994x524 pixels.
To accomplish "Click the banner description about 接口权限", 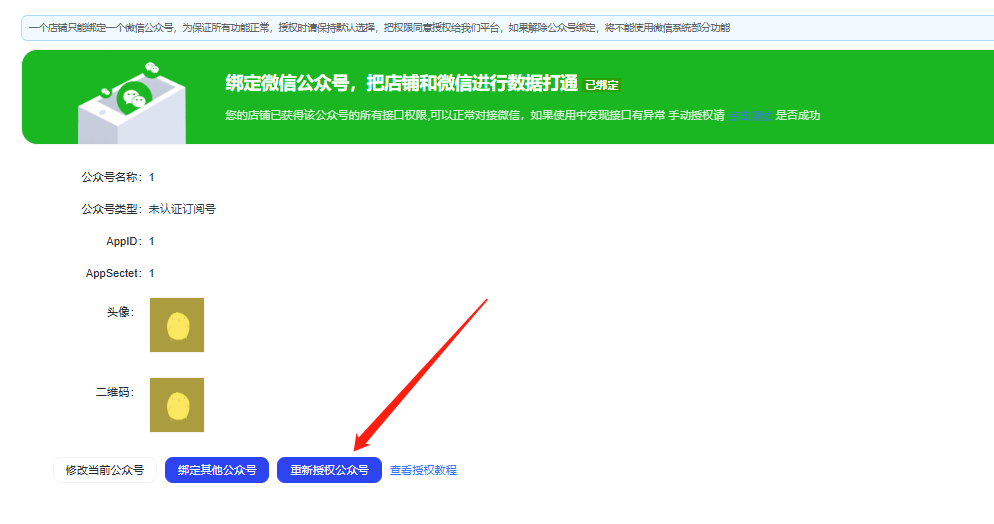I will coord(475,116).
